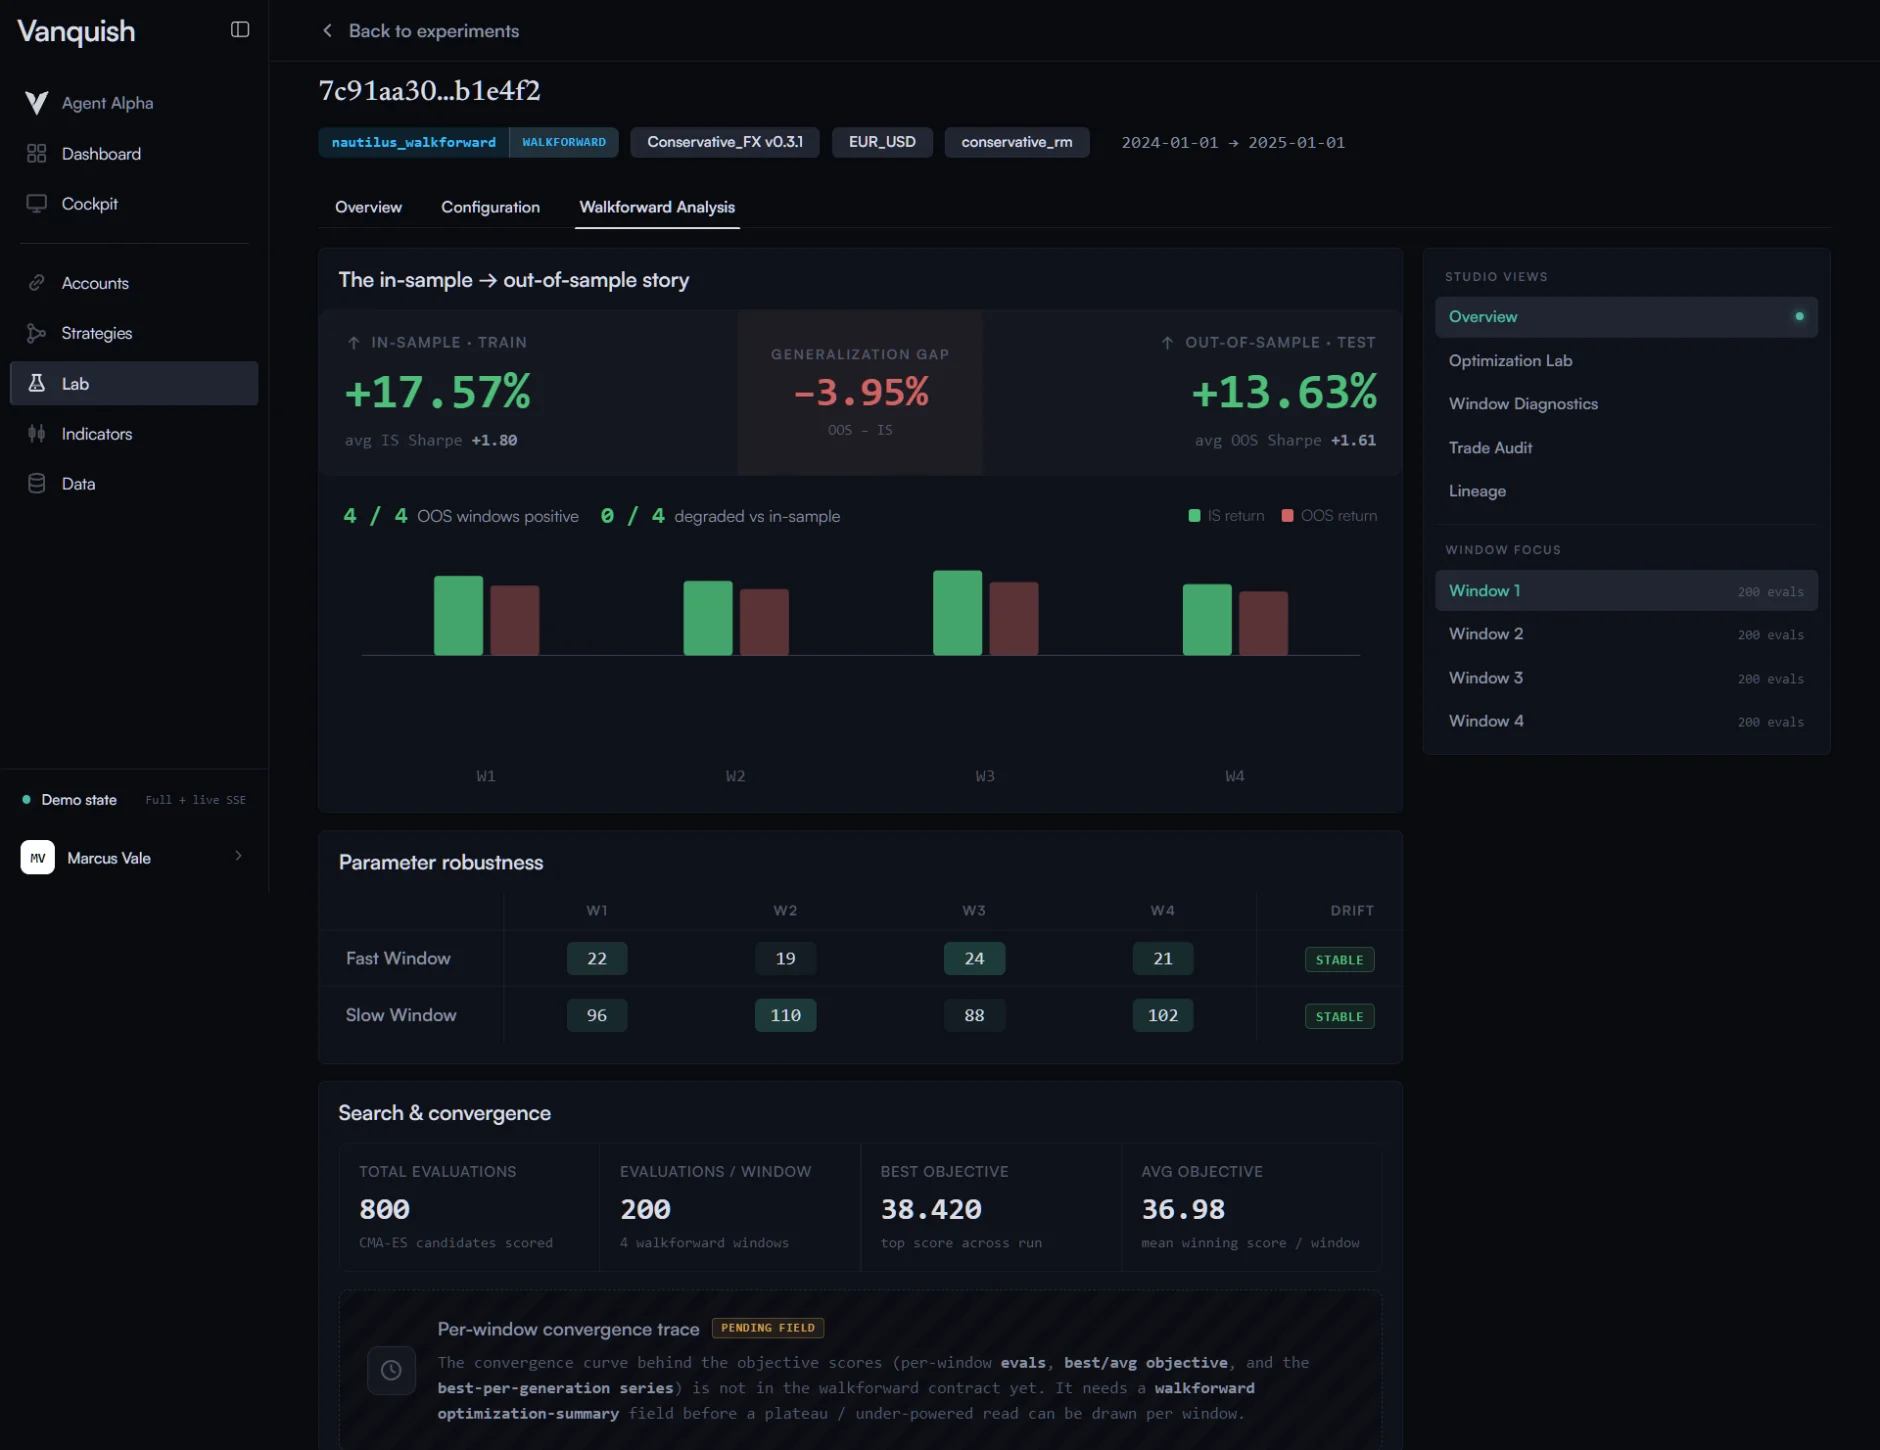
Task: Switch to the Configuration tab
Action: click(x=490, y=207)
